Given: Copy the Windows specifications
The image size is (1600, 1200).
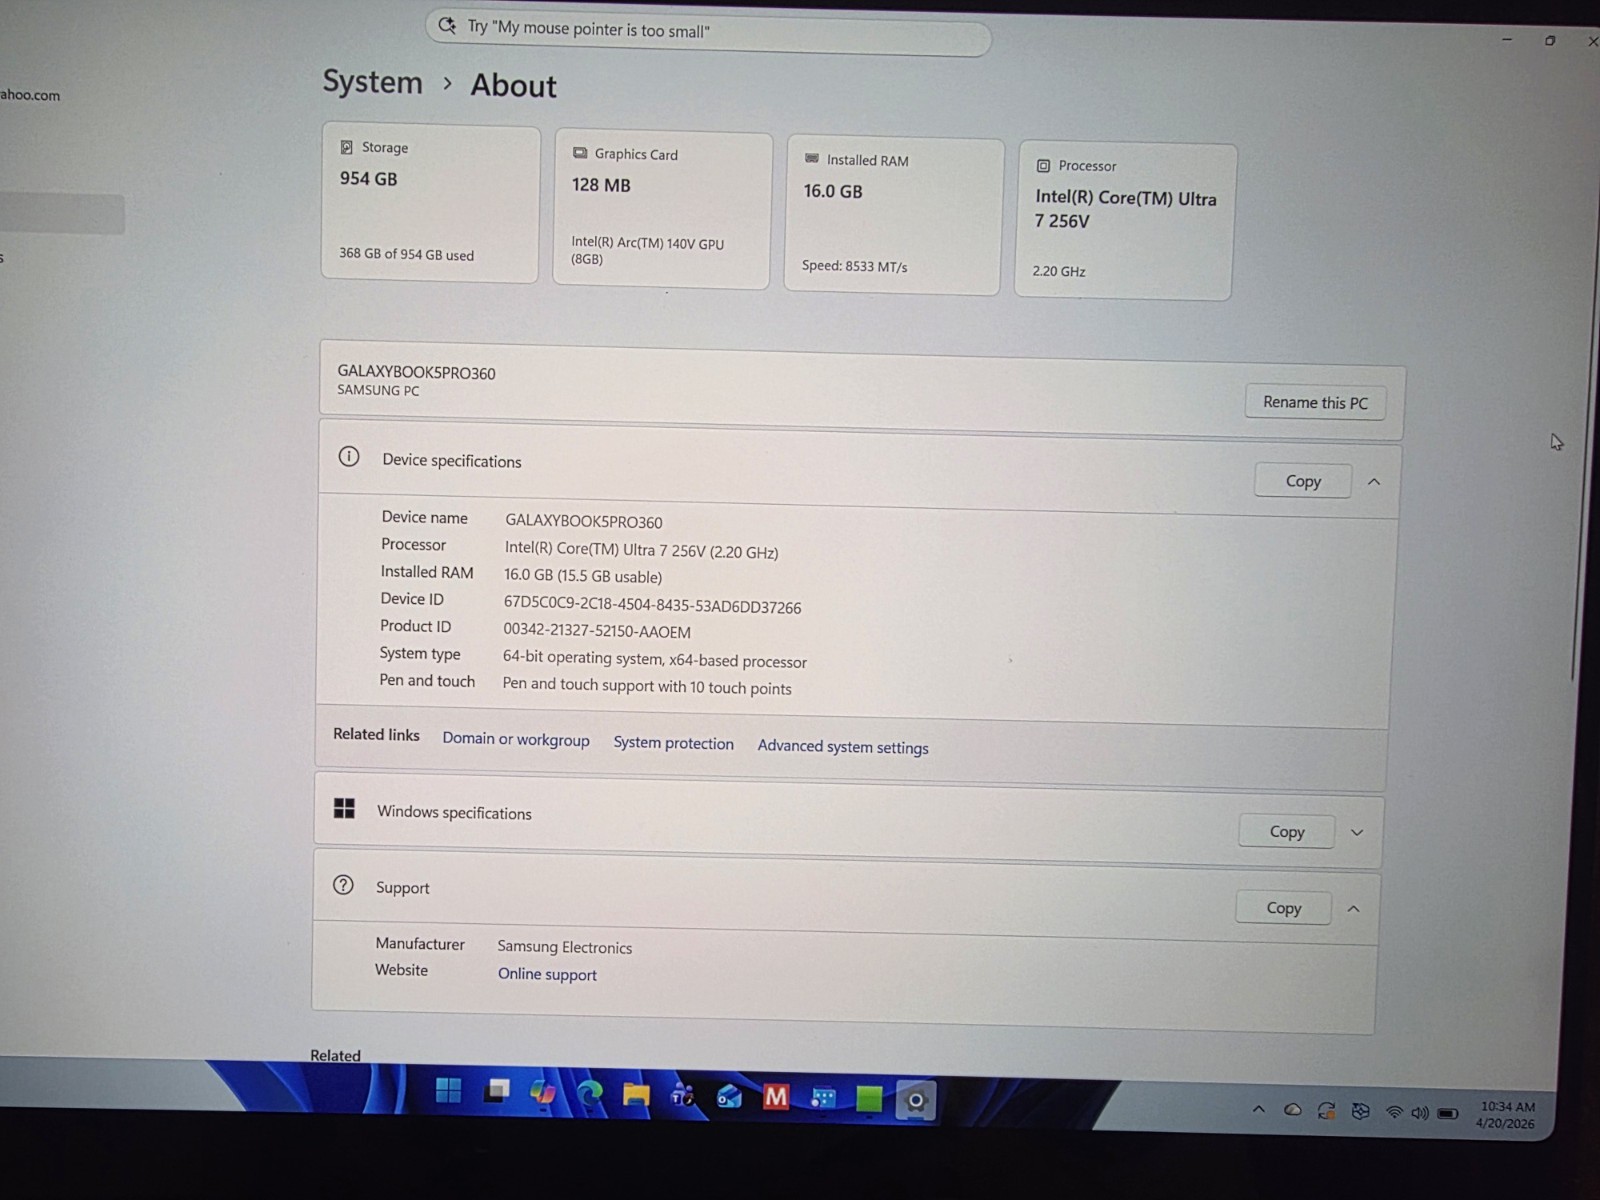Looking at the screenshot, I should coord(1287,831).
